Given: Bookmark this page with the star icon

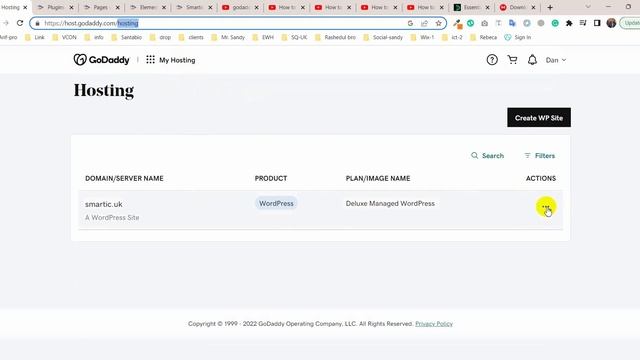Looking at the screenshot, I should coord(438,23).
